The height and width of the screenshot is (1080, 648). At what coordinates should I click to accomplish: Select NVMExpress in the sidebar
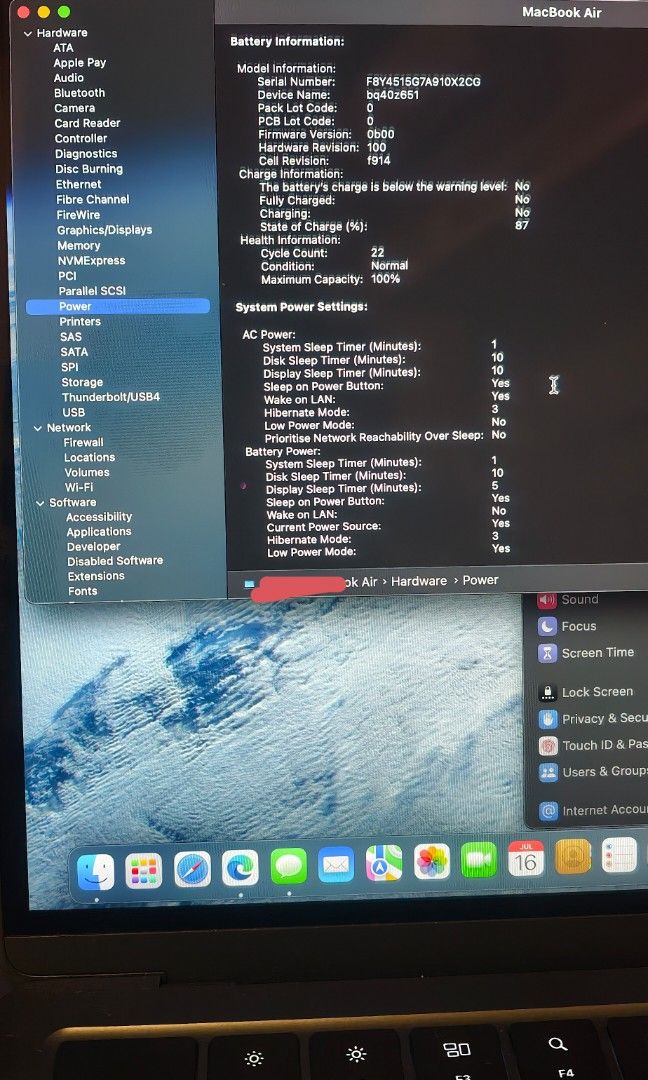click(x=92, y=261)
